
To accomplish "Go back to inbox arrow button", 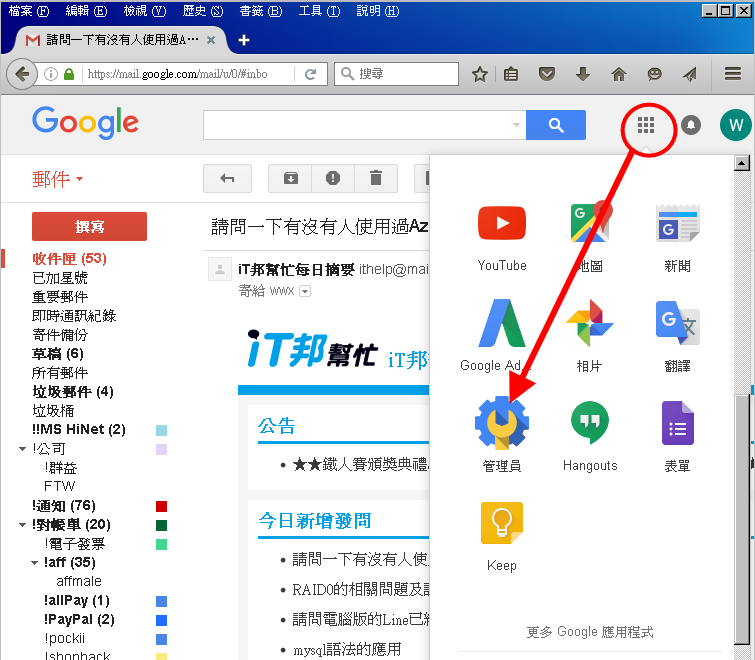I will (x=227, y=179).
